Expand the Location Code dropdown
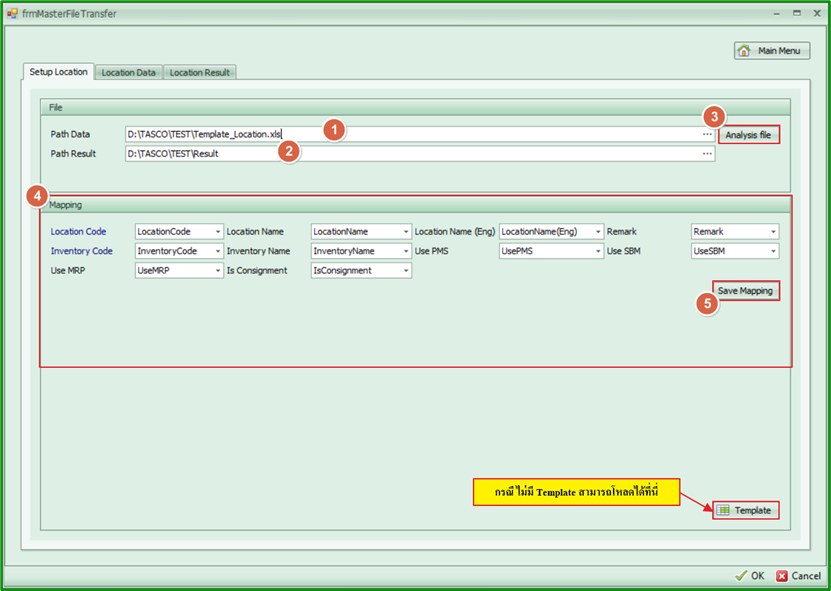The image size is (831, 591). tap(218, 232)
